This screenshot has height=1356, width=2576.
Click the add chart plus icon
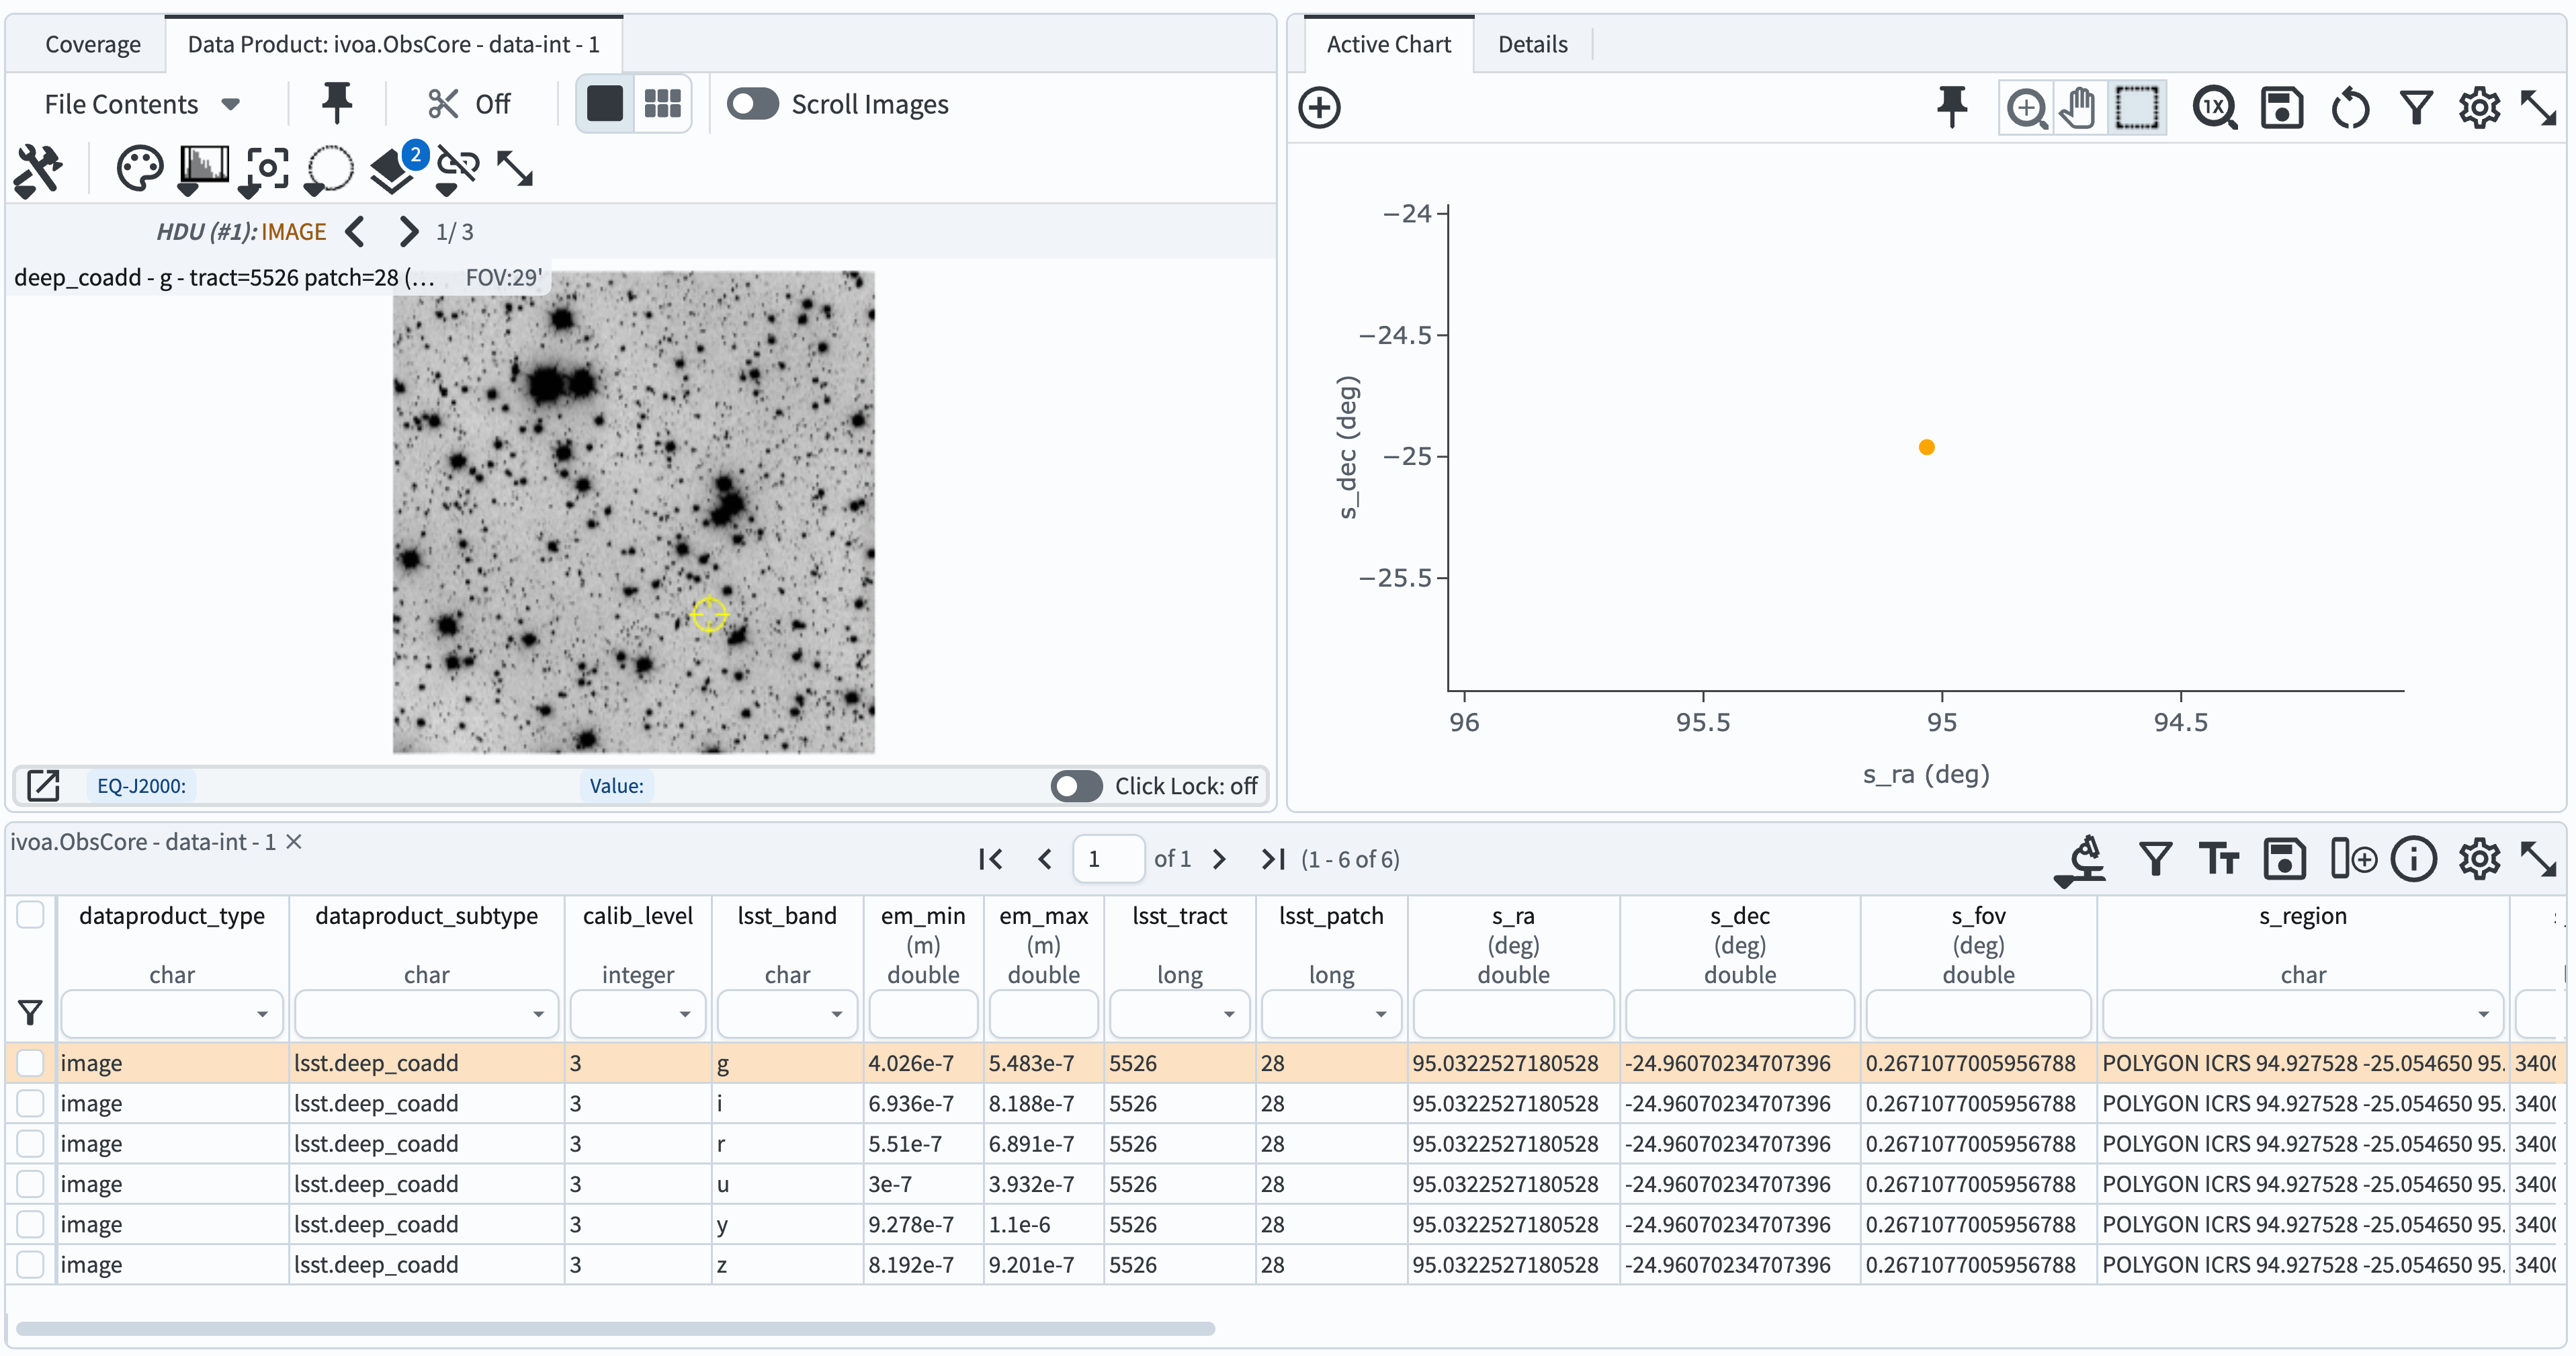pyautogui.click(x=1319, y=107)
